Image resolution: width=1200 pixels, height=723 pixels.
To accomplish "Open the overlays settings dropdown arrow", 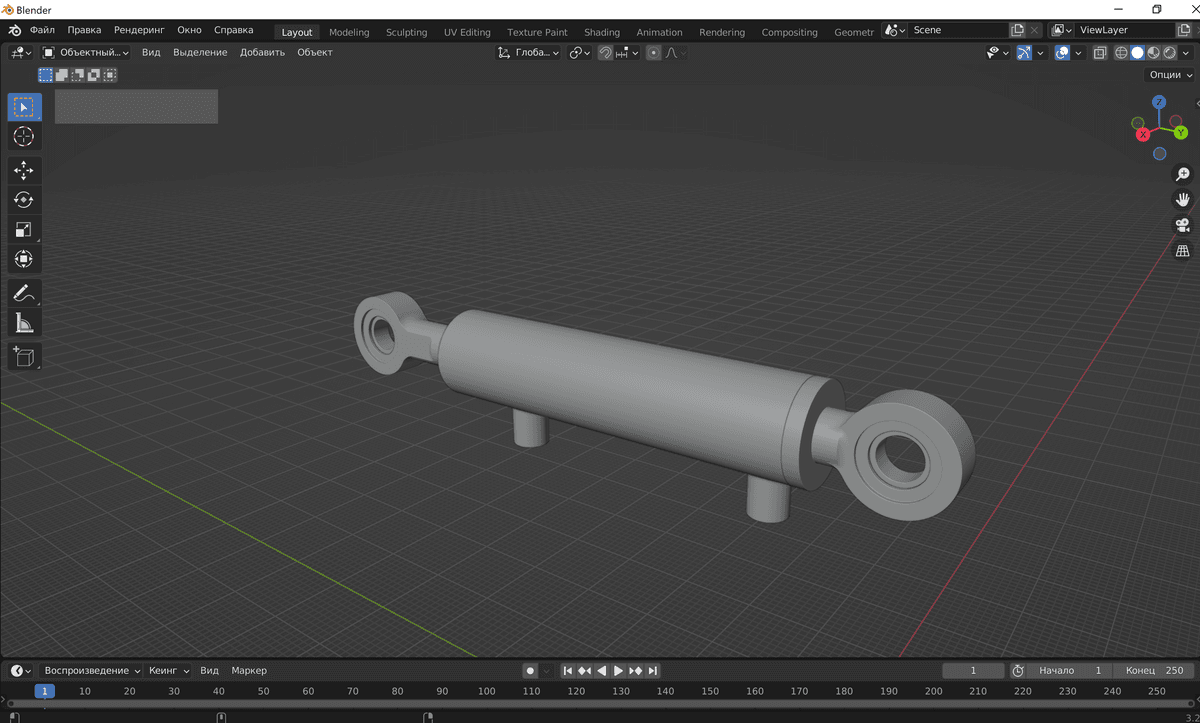I will [1078, 52].
